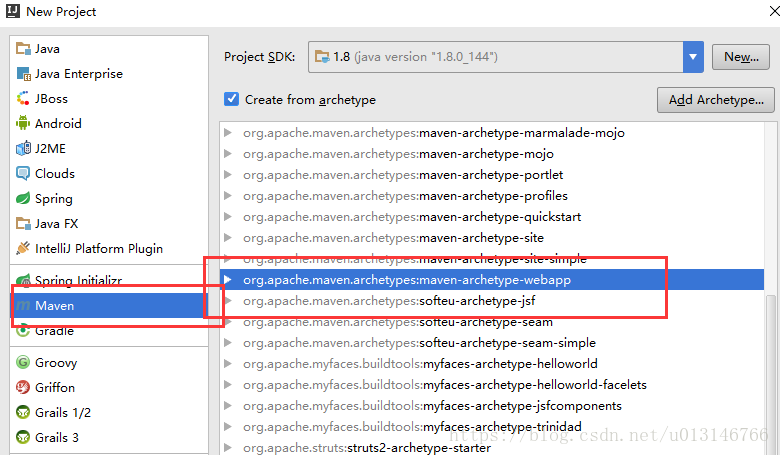Viewport: 780px width, 455px height.
Task: Open the Project SDK dropdown arrow
Action: click(693, 57)
